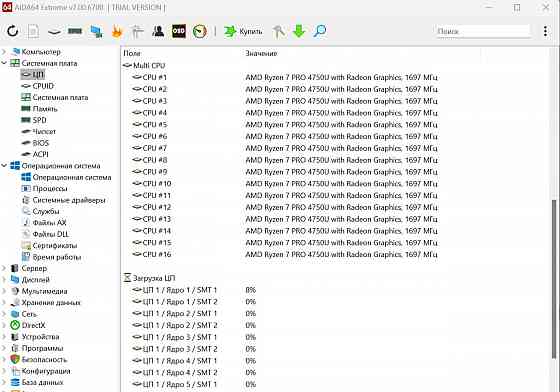Expand the Дисплей tree node
This screenshot has height=392, width=560.
pos(4,280)
